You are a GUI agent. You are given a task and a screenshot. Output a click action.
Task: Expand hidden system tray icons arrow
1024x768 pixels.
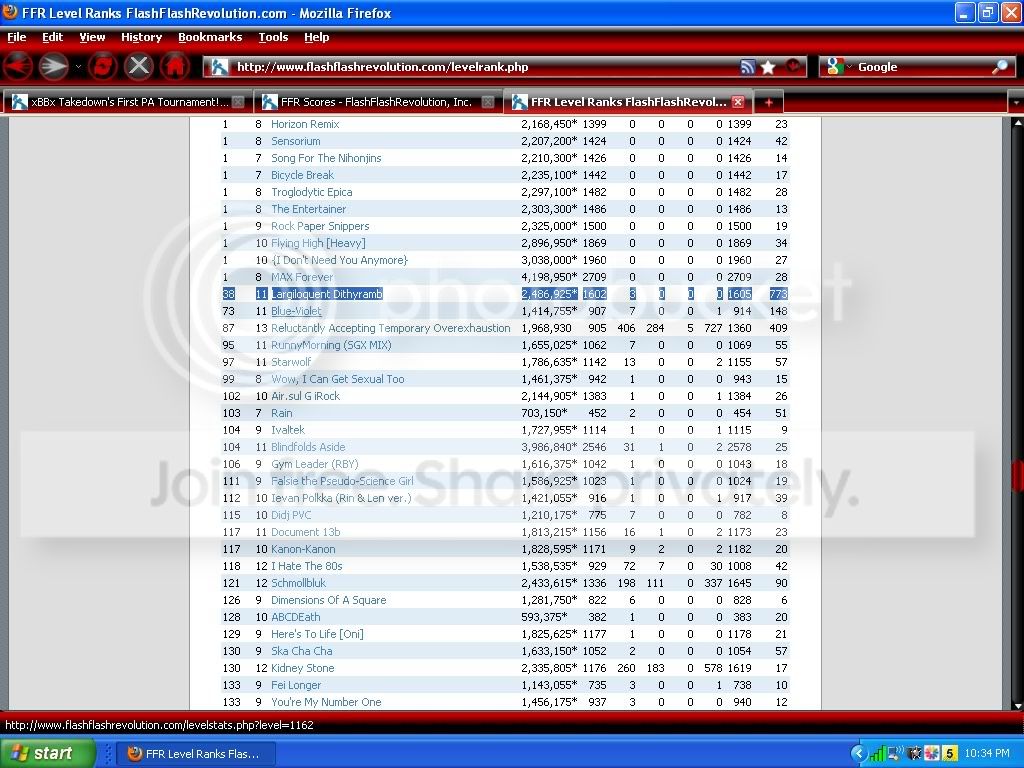pyautogui.click(x=859, y=753)
